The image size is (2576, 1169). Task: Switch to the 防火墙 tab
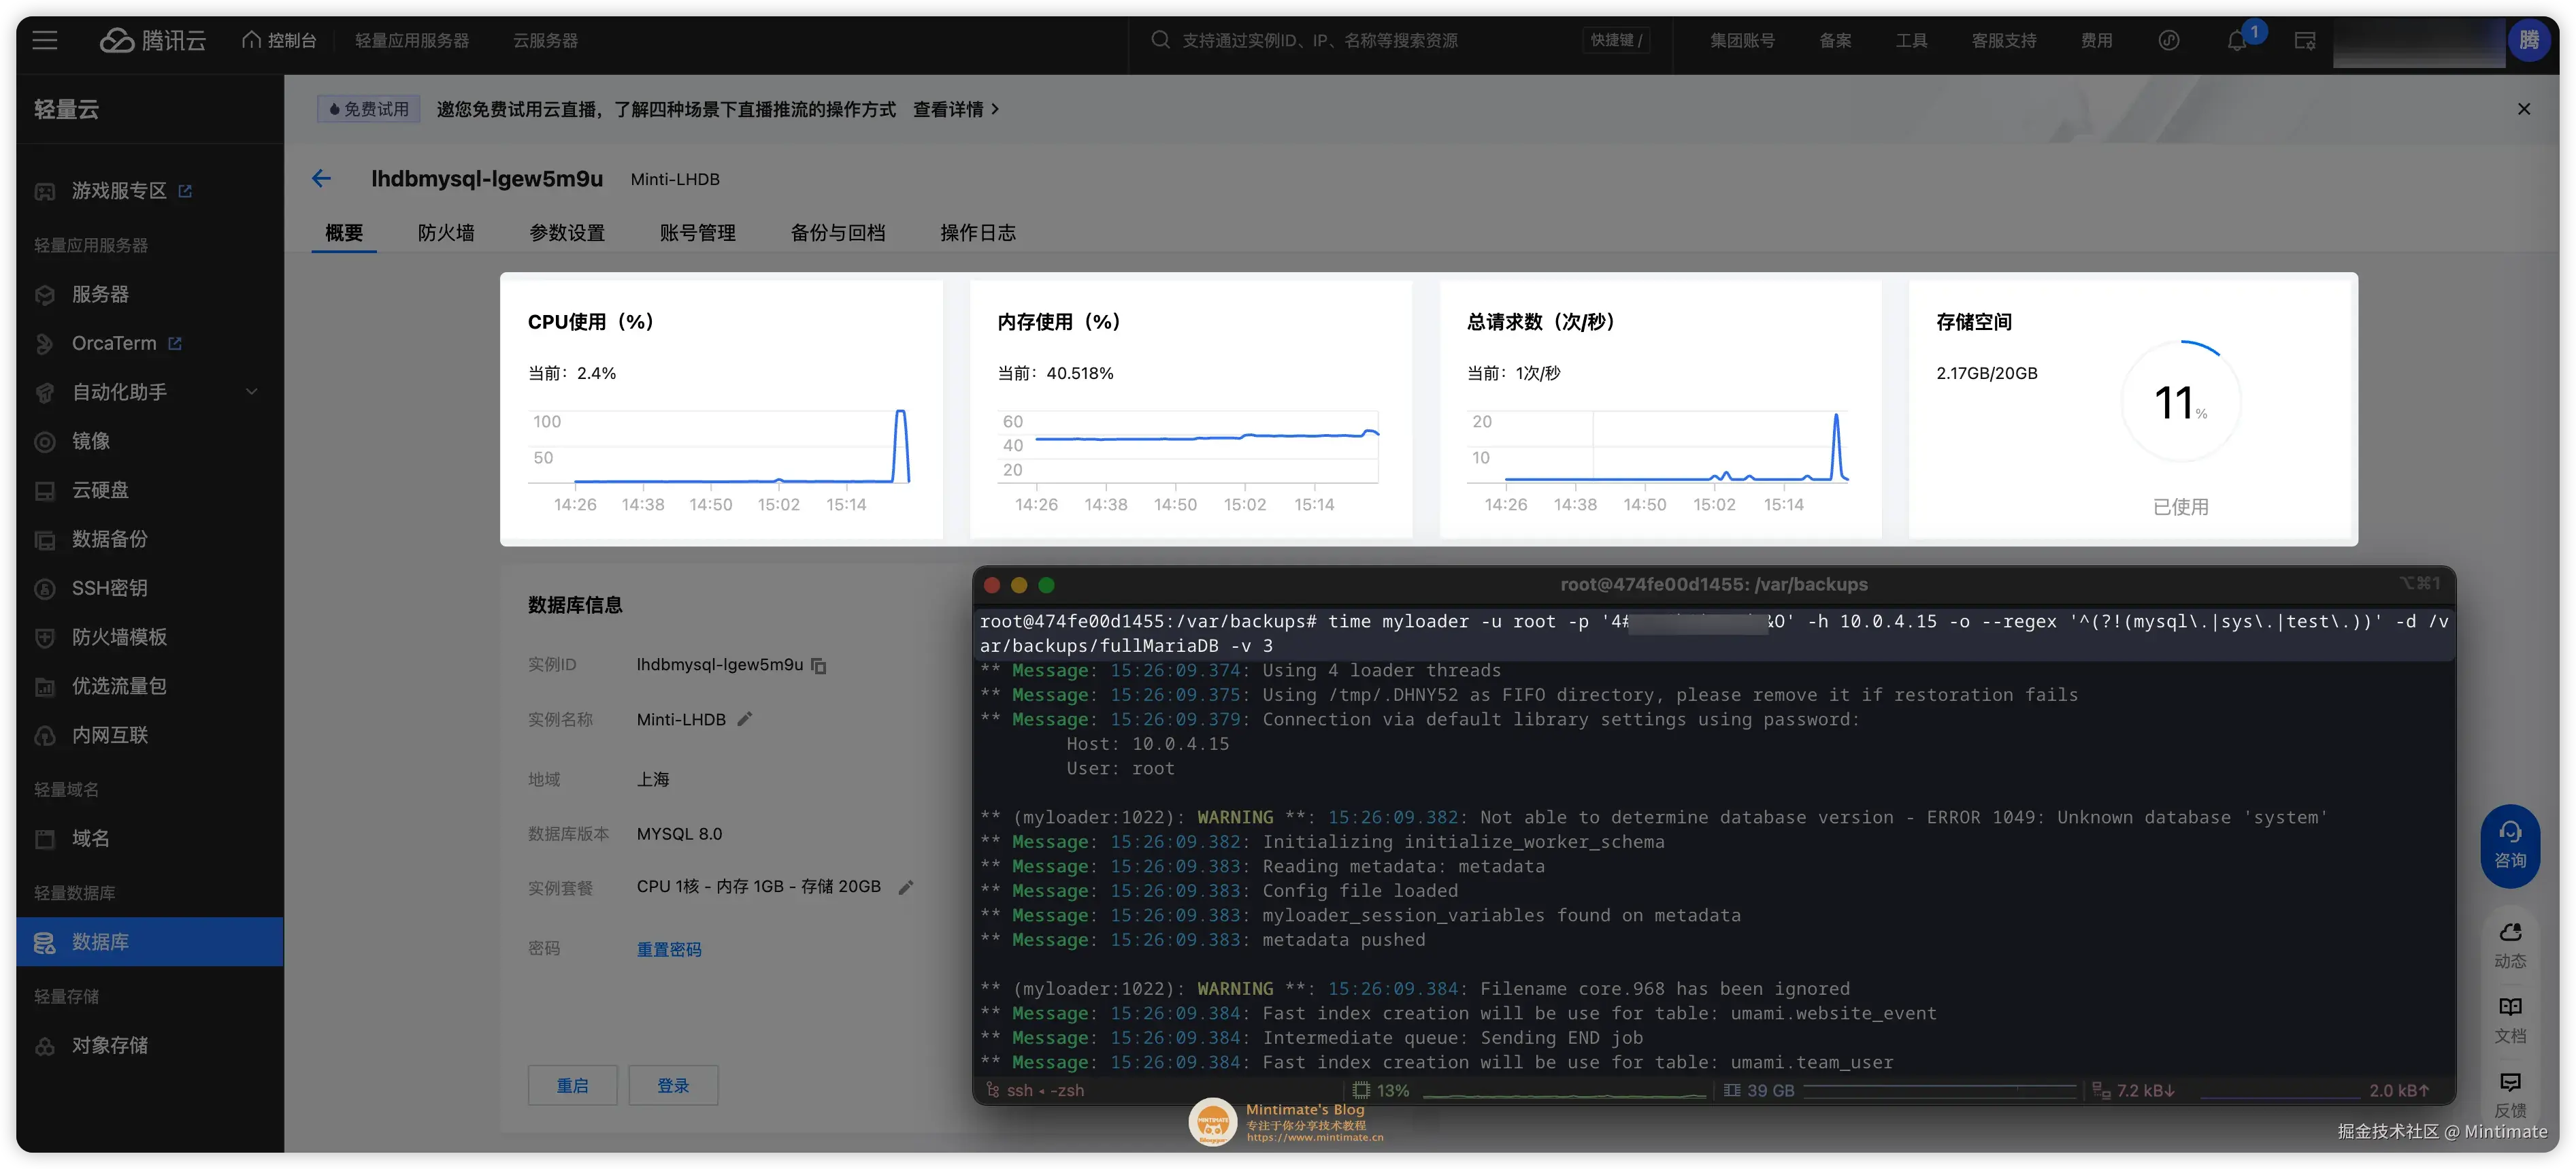click(x=446, y=233)
